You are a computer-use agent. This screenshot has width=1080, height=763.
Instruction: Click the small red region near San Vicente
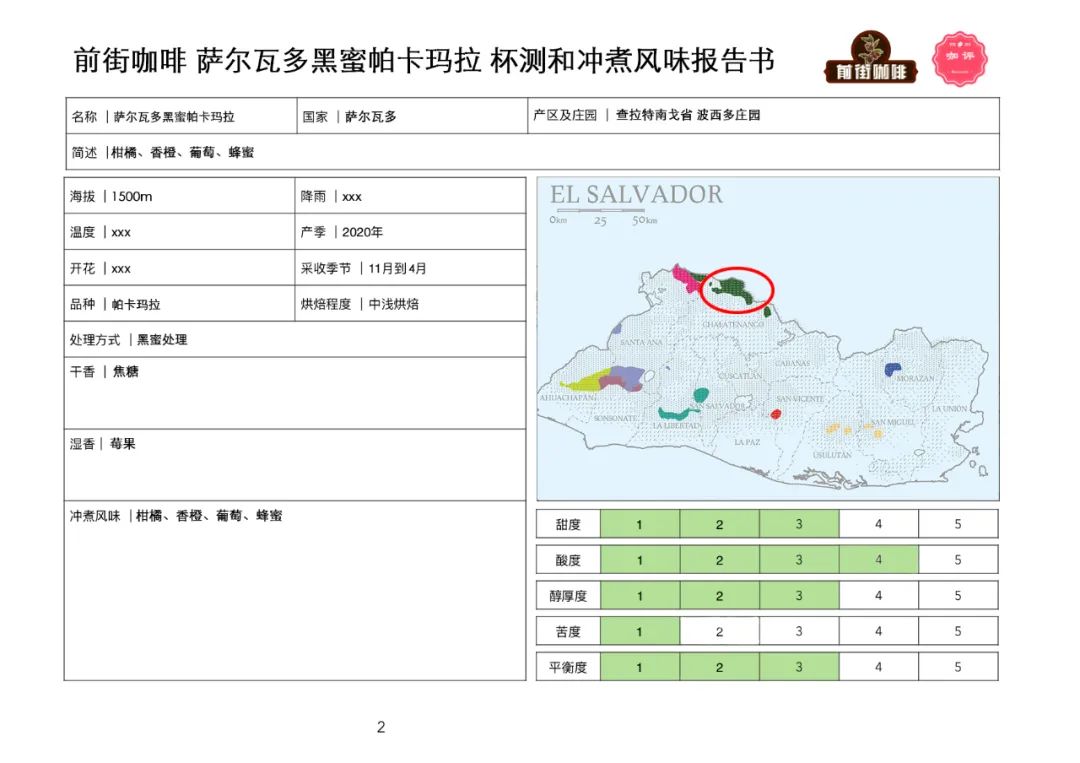point(775,413)
